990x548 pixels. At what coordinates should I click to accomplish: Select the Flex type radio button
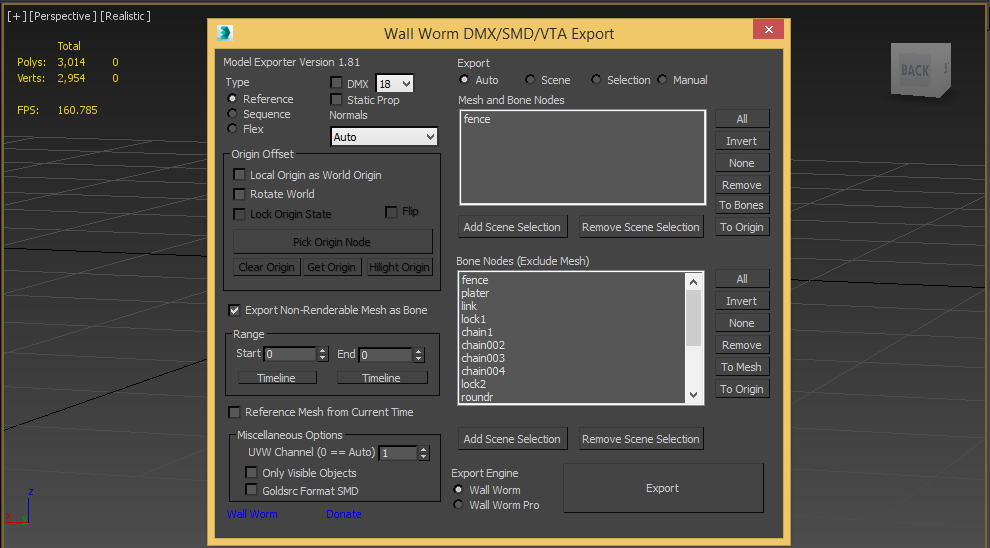(x=232, y=129)
